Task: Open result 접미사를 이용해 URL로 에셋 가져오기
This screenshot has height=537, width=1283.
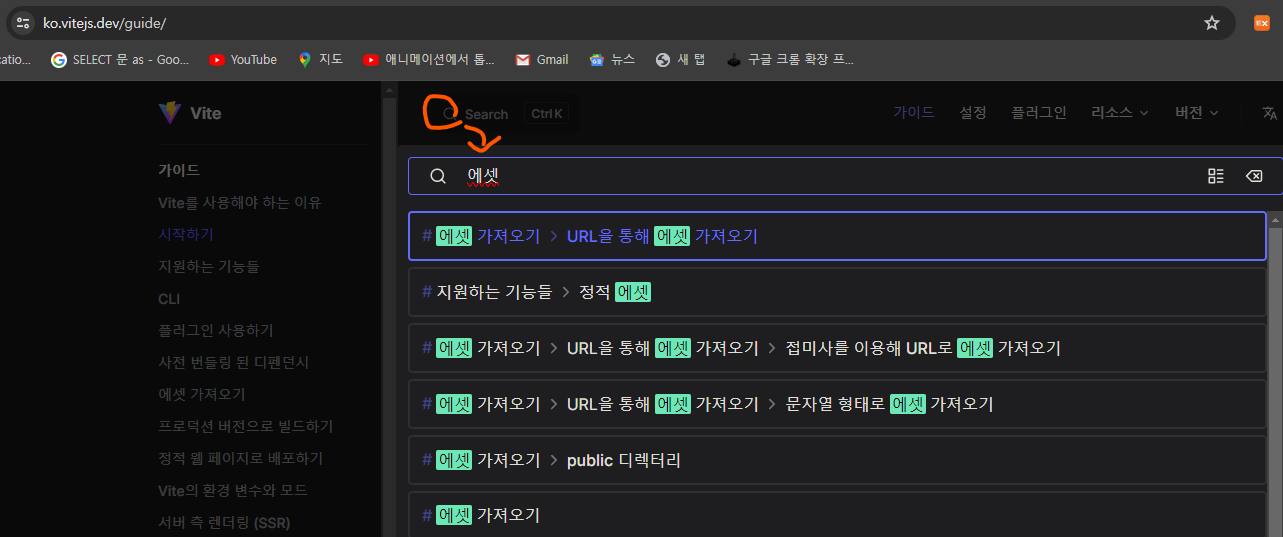Action: tap(837, 348)
